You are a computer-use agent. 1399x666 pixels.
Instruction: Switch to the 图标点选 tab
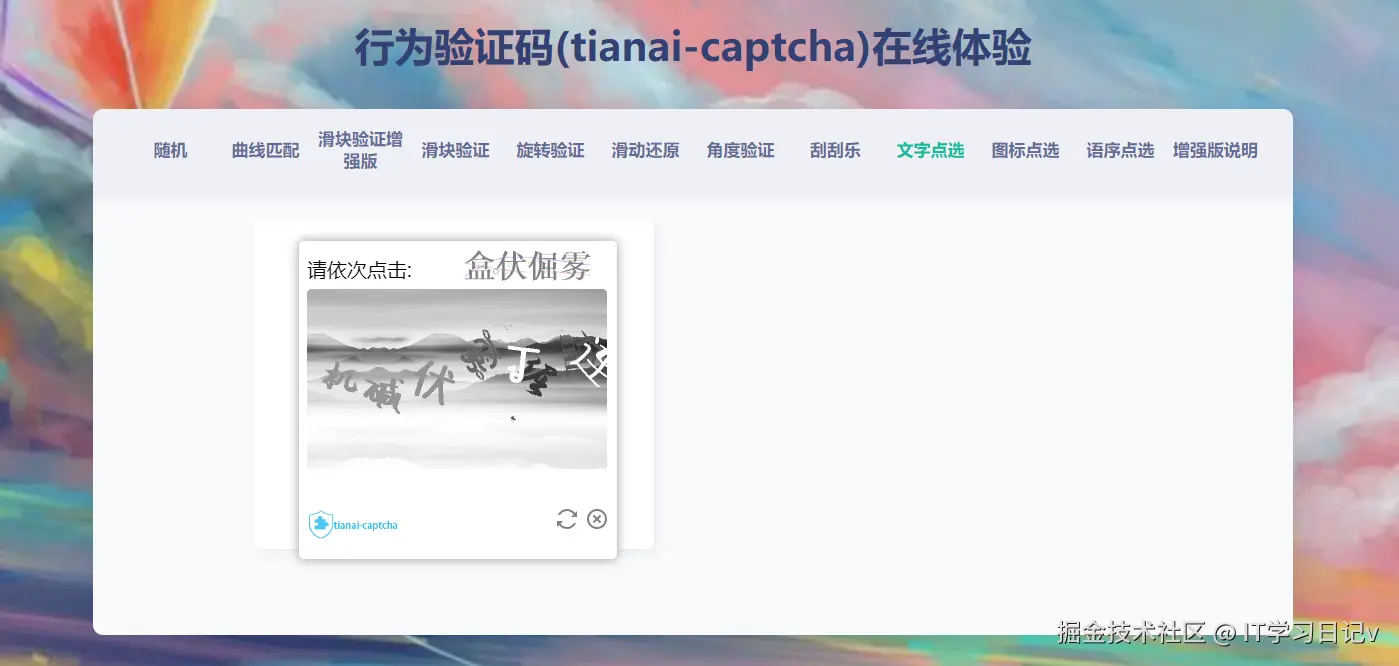point(1025,150)
